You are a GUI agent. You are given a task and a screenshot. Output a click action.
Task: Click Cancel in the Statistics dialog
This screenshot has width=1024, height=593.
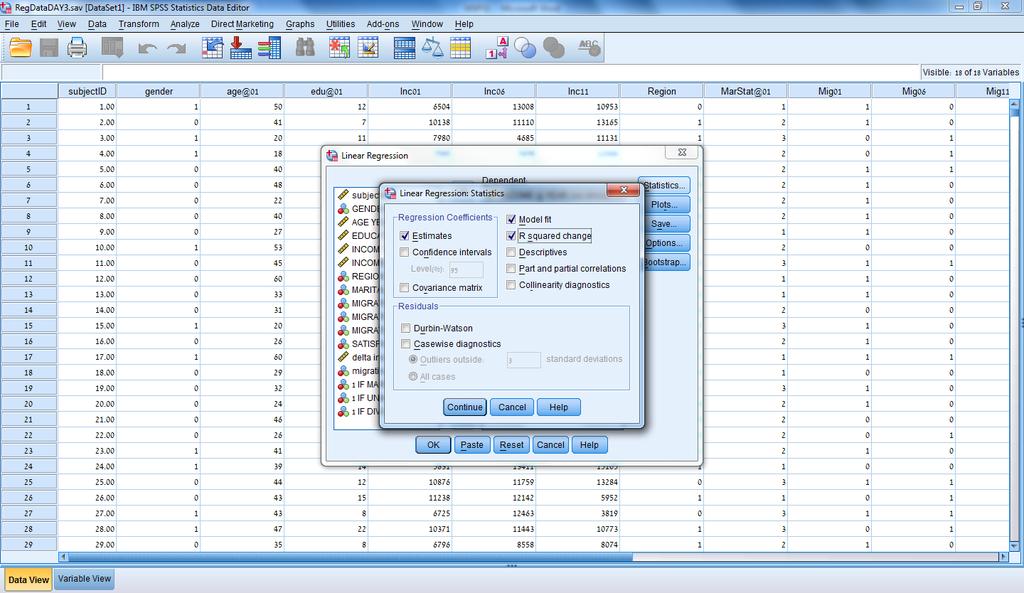(512, 407)
